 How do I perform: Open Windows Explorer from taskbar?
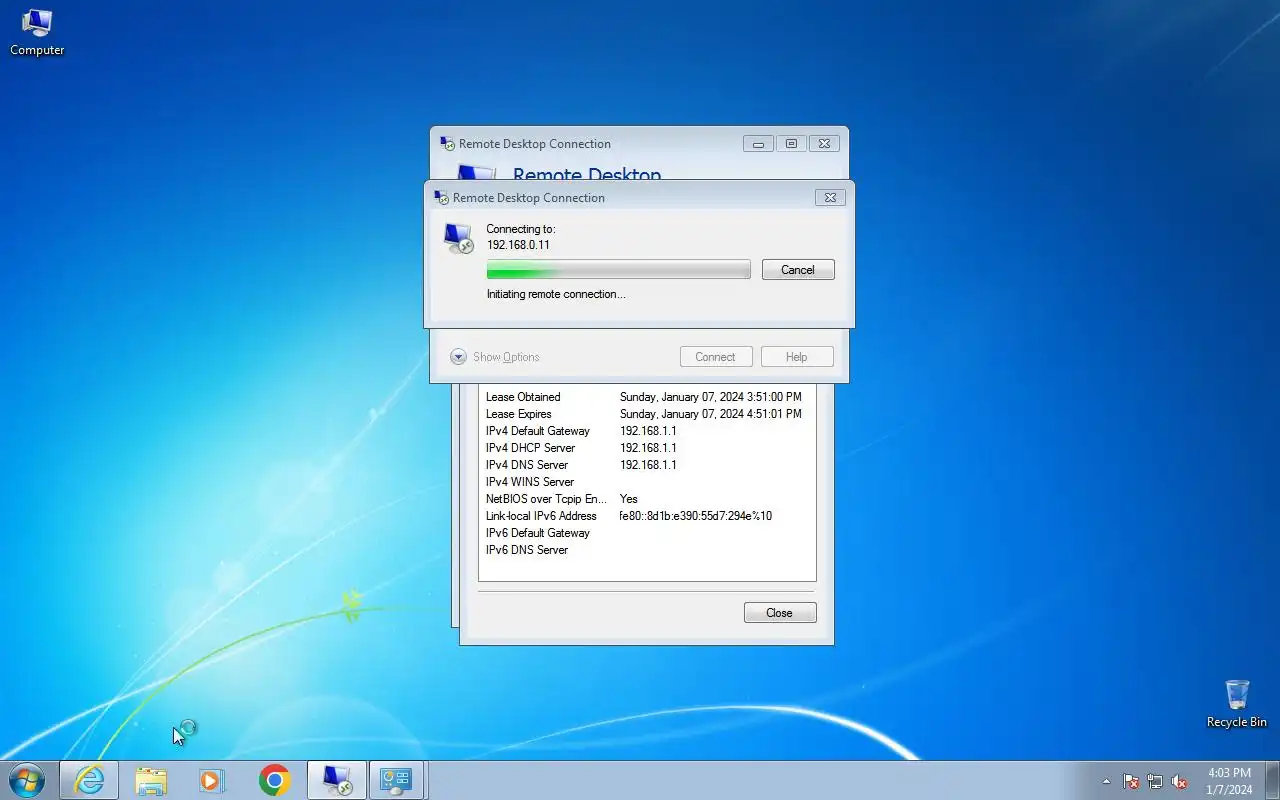click(x=151, y=780)
